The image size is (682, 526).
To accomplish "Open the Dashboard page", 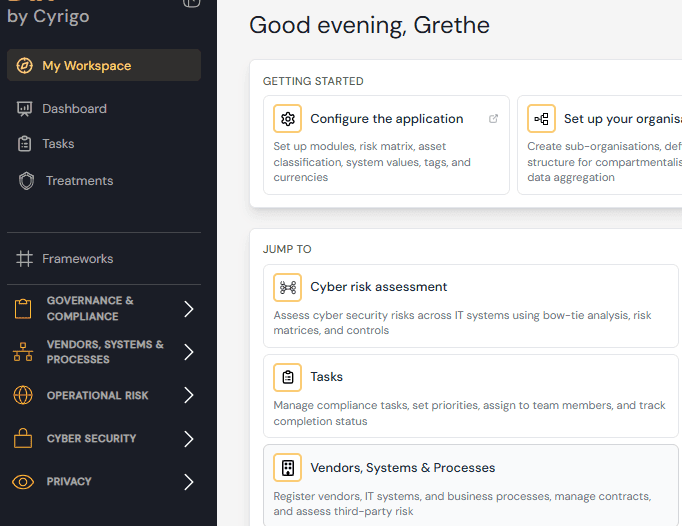I will (74, 109).
